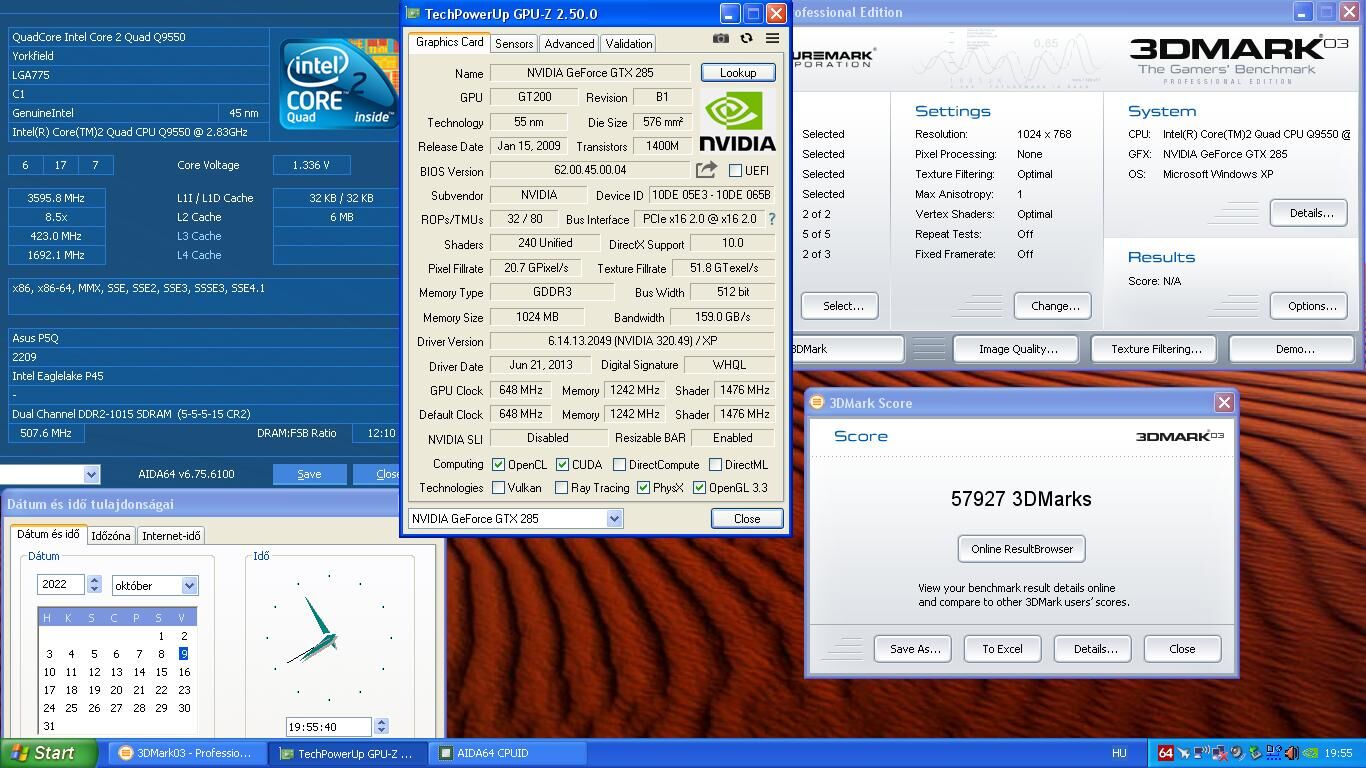Switch to the Sensors tab
The width and height of the screenshot is (1366, 768).
(x=514, y=43)
